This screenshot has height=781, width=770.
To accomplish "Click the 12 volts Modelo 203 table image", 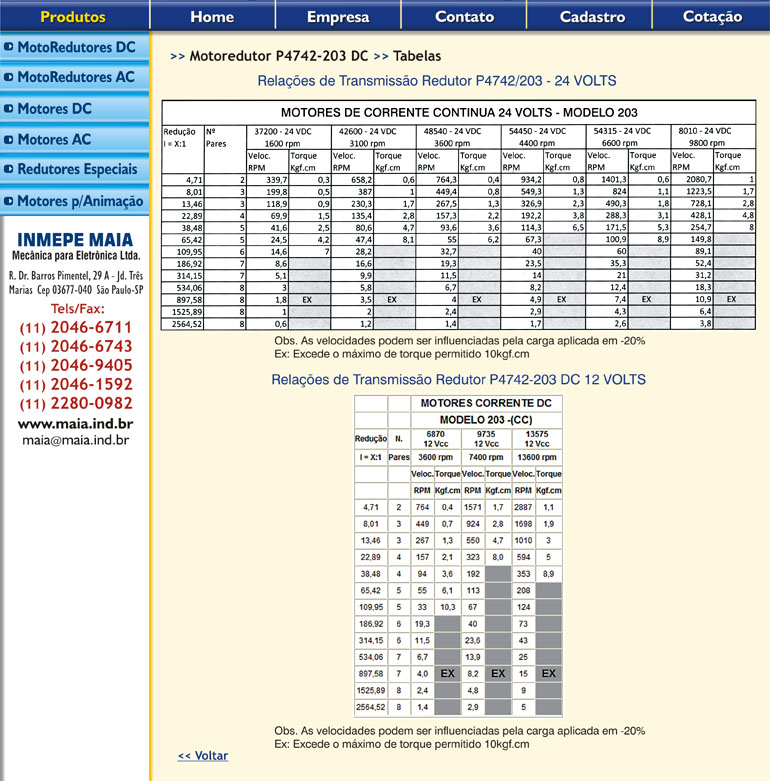I will click(x=459, y=555).
